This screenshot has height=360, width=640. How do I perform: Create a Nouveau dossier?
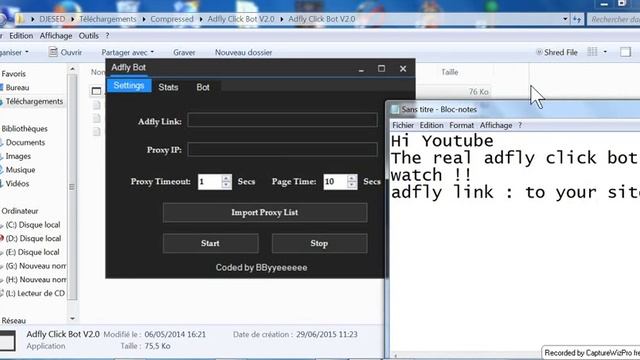pyautogui.click(x=243, y=52)
